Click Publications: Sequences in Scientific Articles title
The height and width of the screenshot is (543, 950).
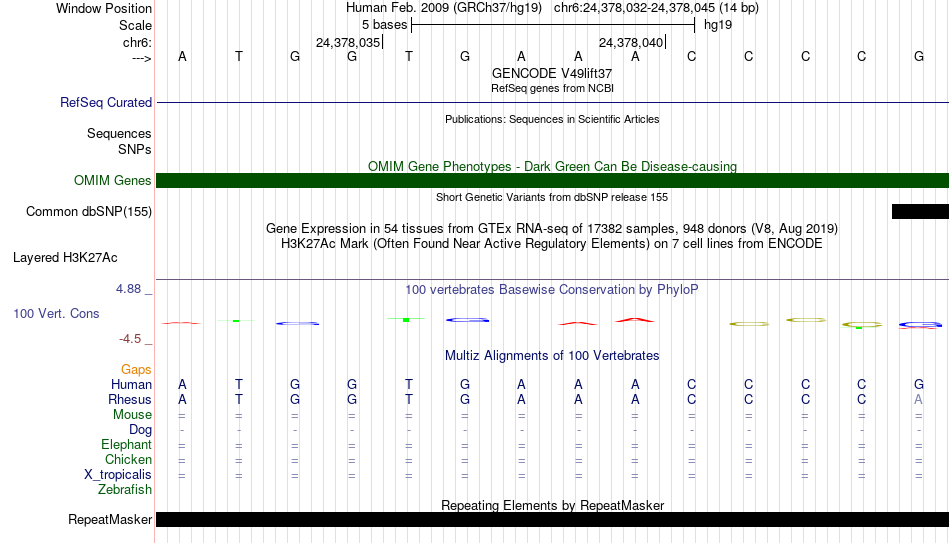coord(552,119)
